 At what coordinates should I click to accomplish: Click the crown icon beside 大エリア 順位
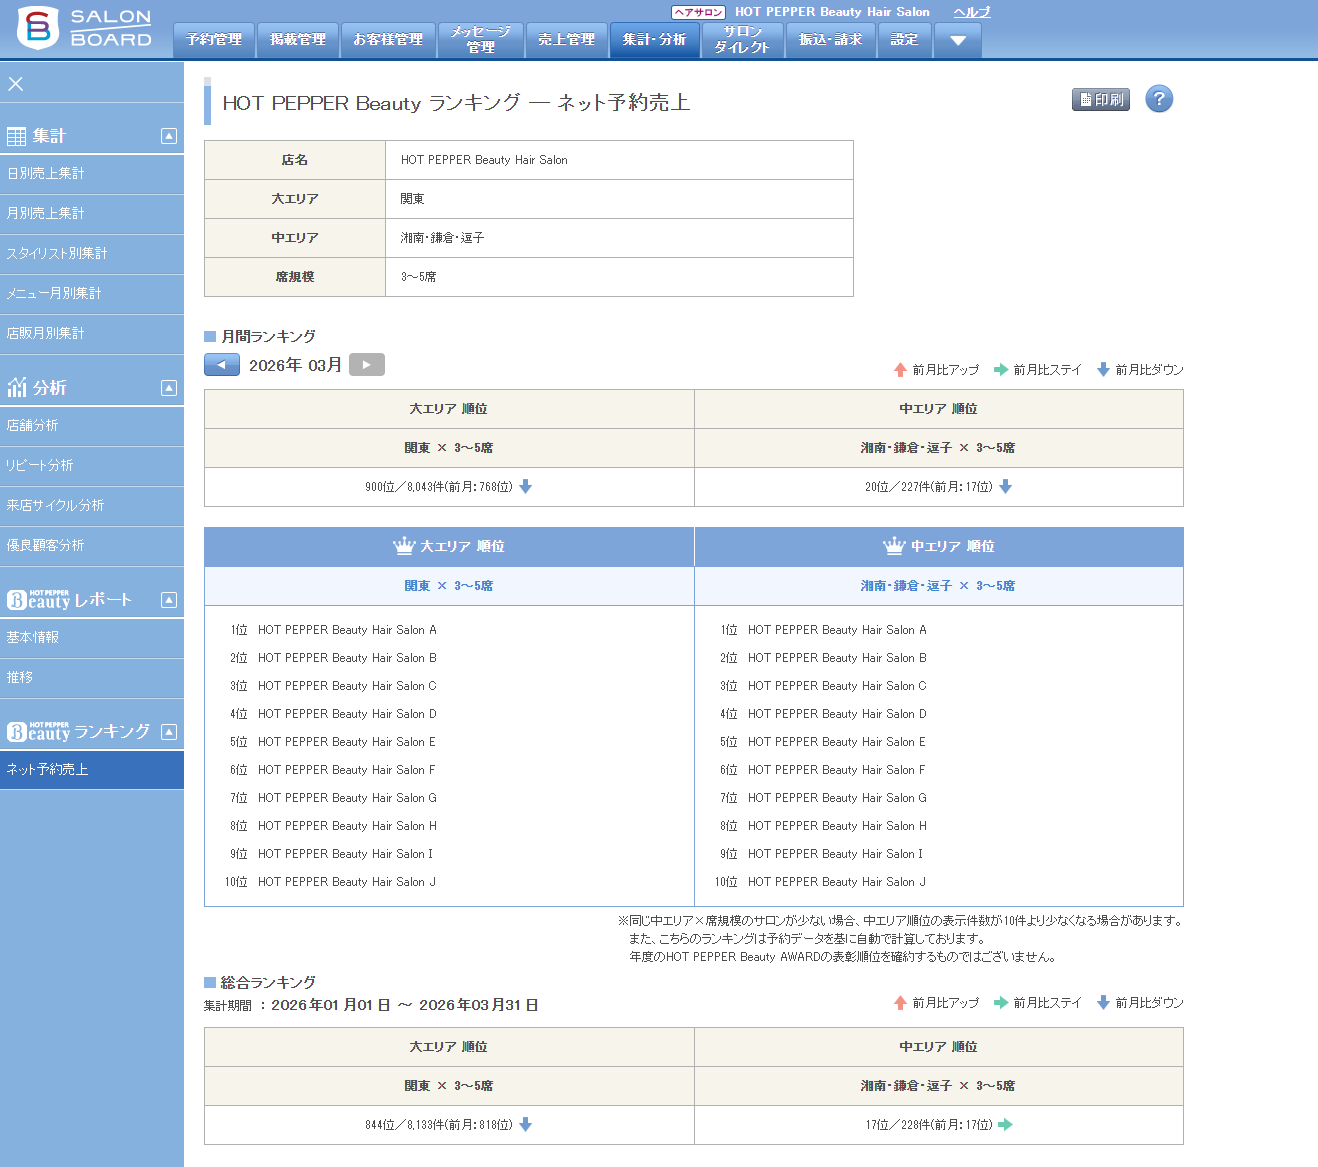click(404, 546)
